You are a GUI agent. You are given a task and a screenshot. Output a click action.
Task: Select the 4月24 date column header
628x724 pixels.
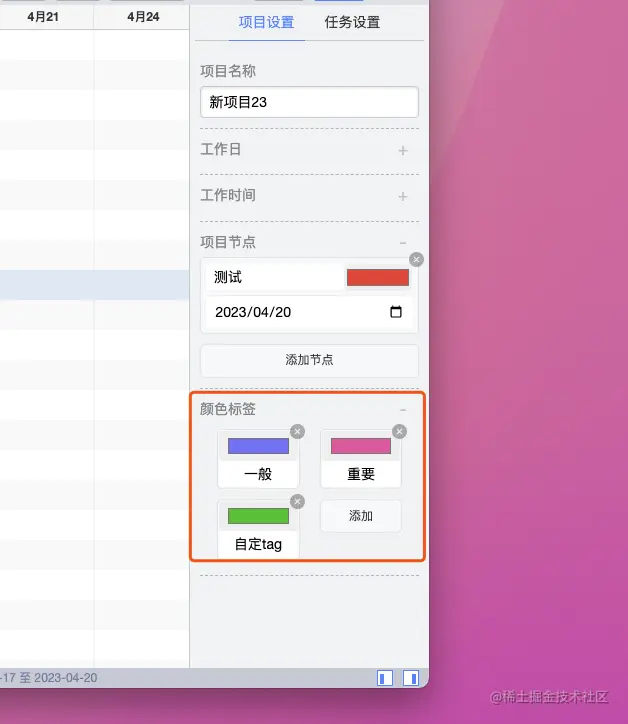143,17
